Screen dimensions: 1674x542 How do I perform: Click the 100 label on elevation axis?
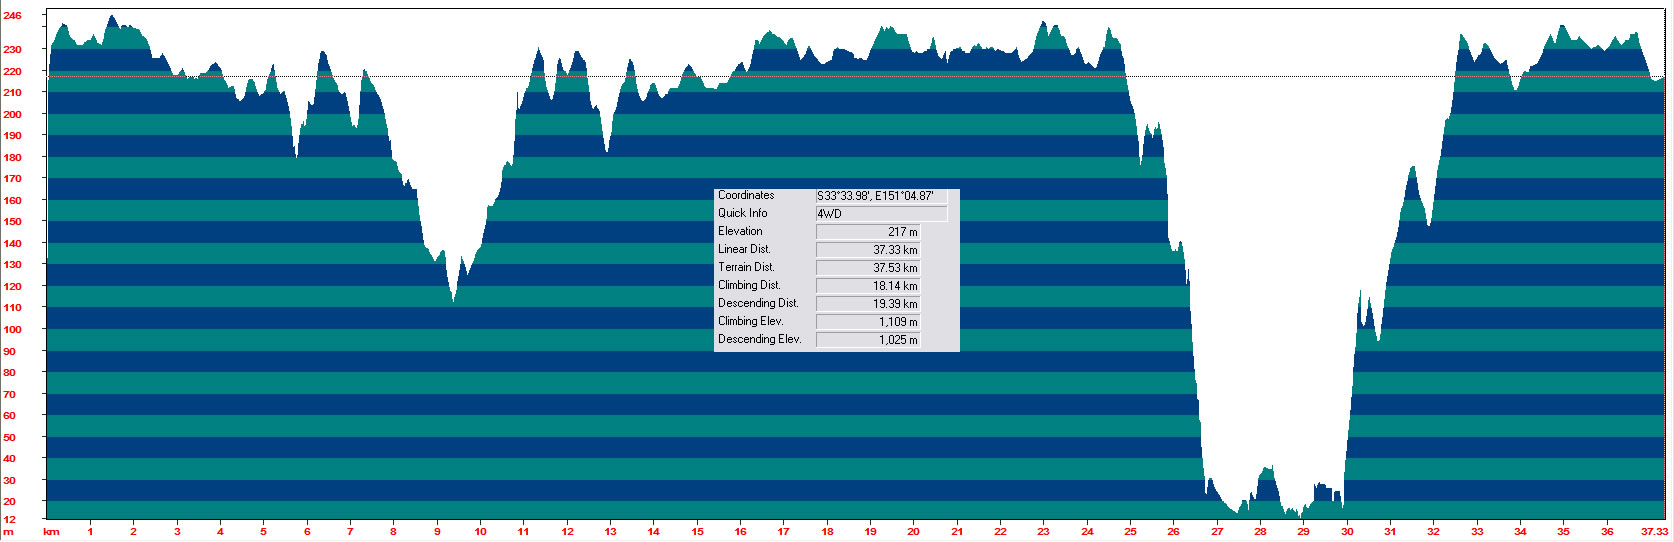12,329
